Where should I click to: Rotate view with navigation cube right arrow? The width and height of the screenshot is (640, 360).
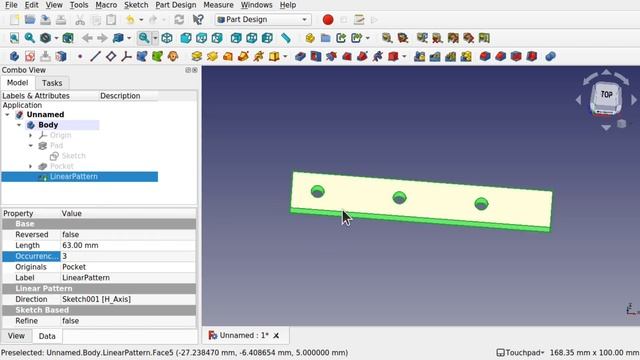pyautogui.click(x=634, y=99)
